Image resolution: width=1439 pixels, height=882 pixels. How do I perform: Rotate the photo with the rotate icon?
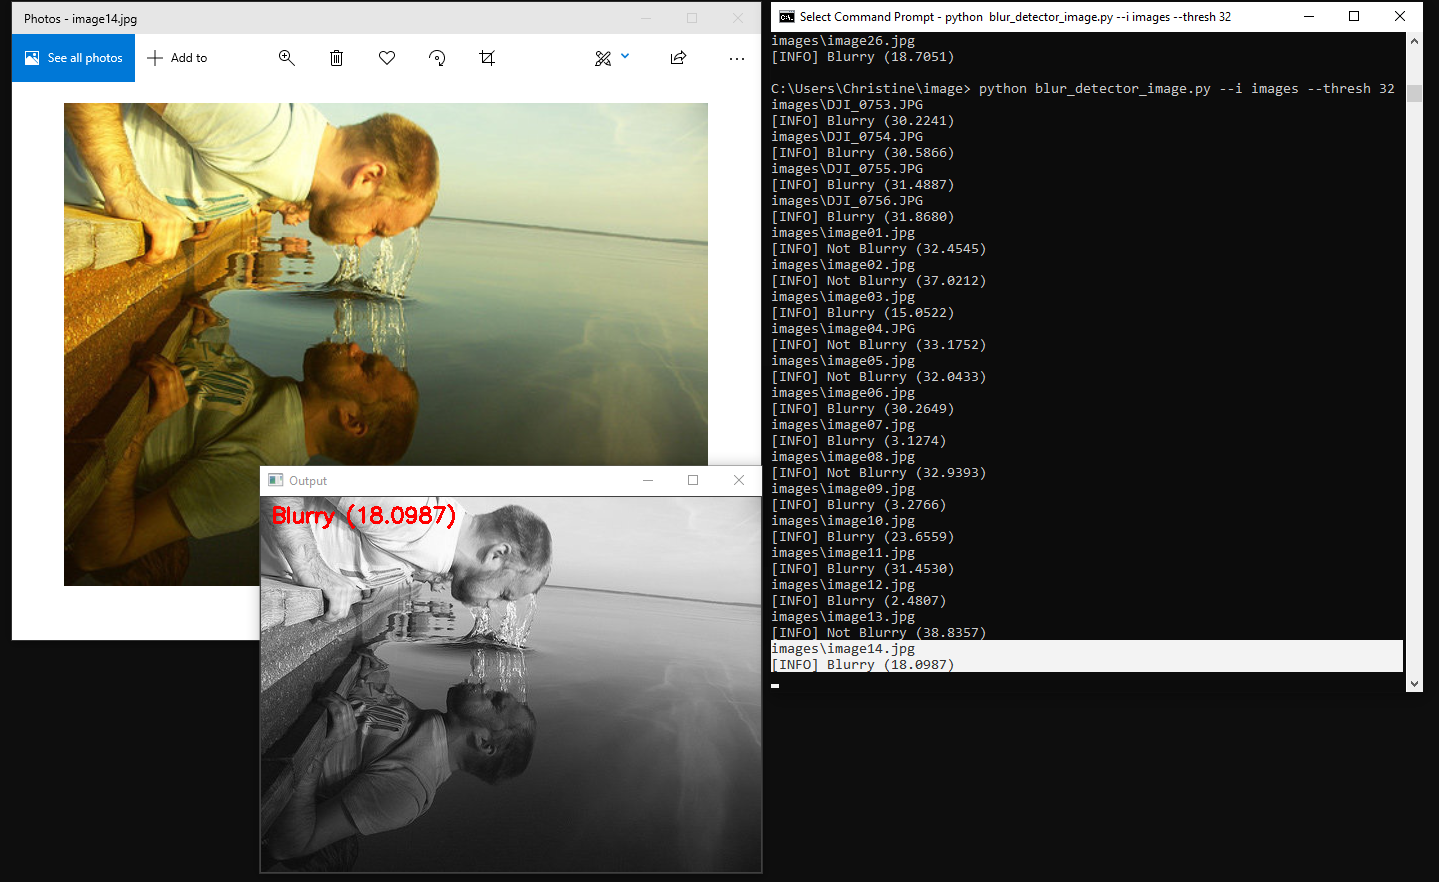tap(437, 58)
